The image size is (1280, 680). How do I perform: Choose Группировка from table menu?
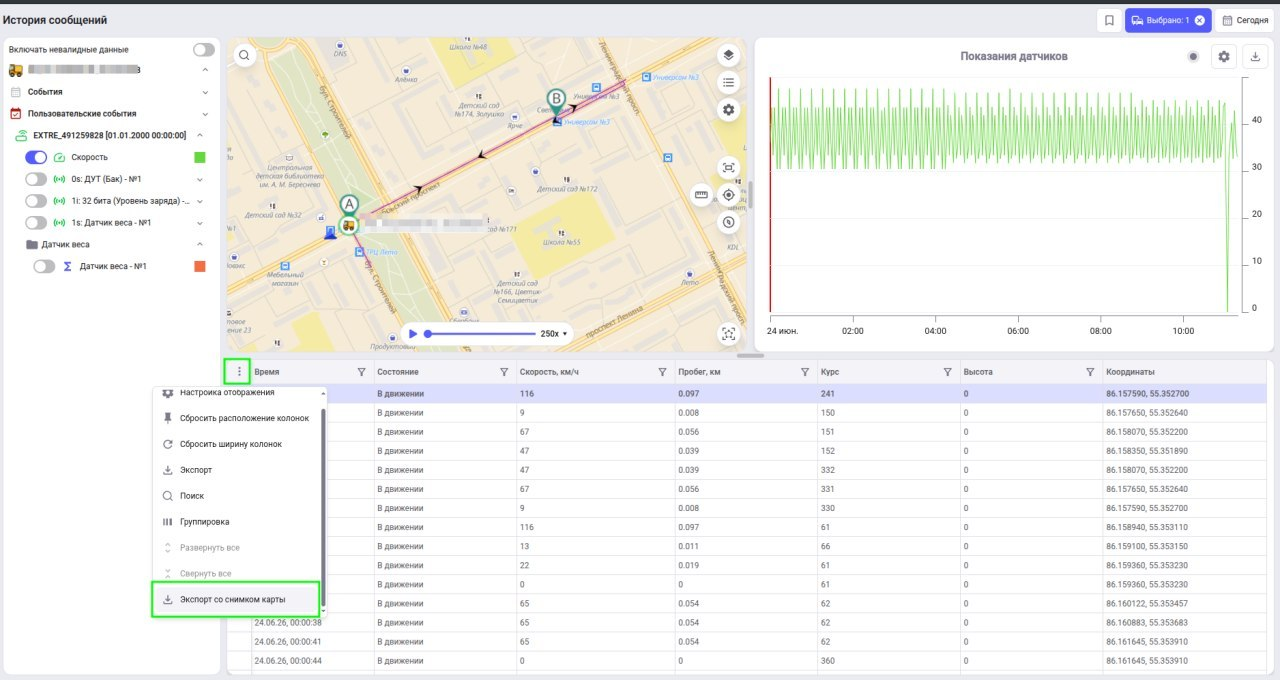238,522
